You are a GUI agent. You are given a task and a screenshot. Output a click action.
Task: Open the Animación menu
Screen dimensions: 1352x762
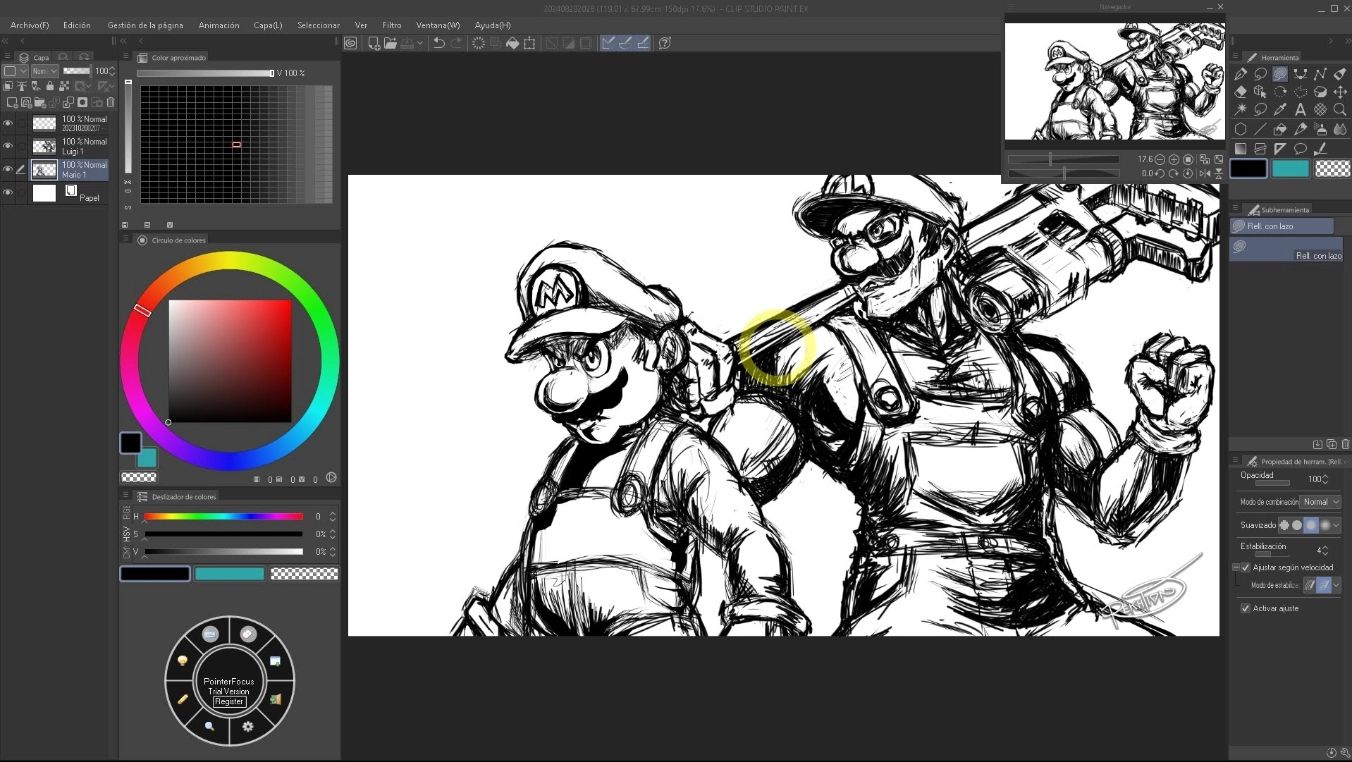(219, 25)
